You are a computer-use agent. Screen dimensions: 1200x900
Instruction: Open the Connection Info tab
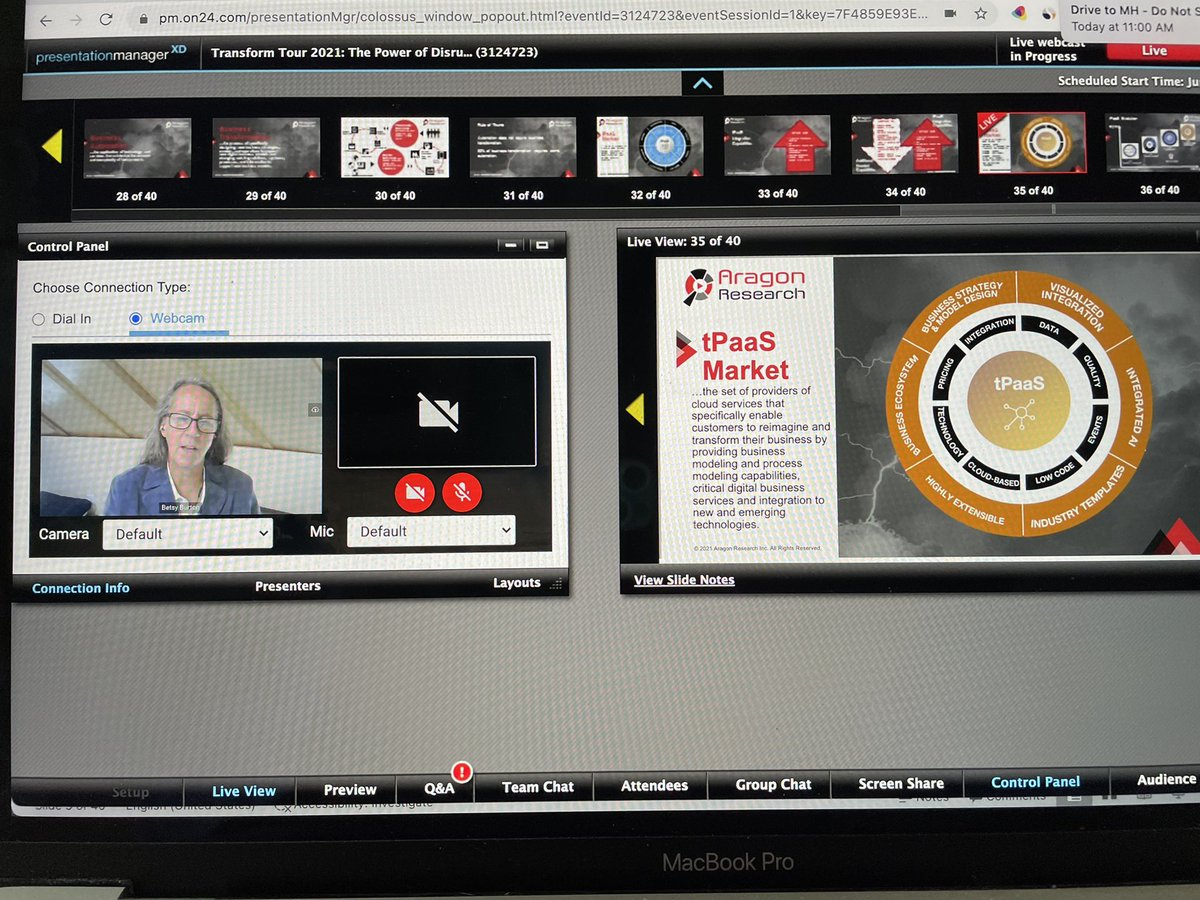81,588
